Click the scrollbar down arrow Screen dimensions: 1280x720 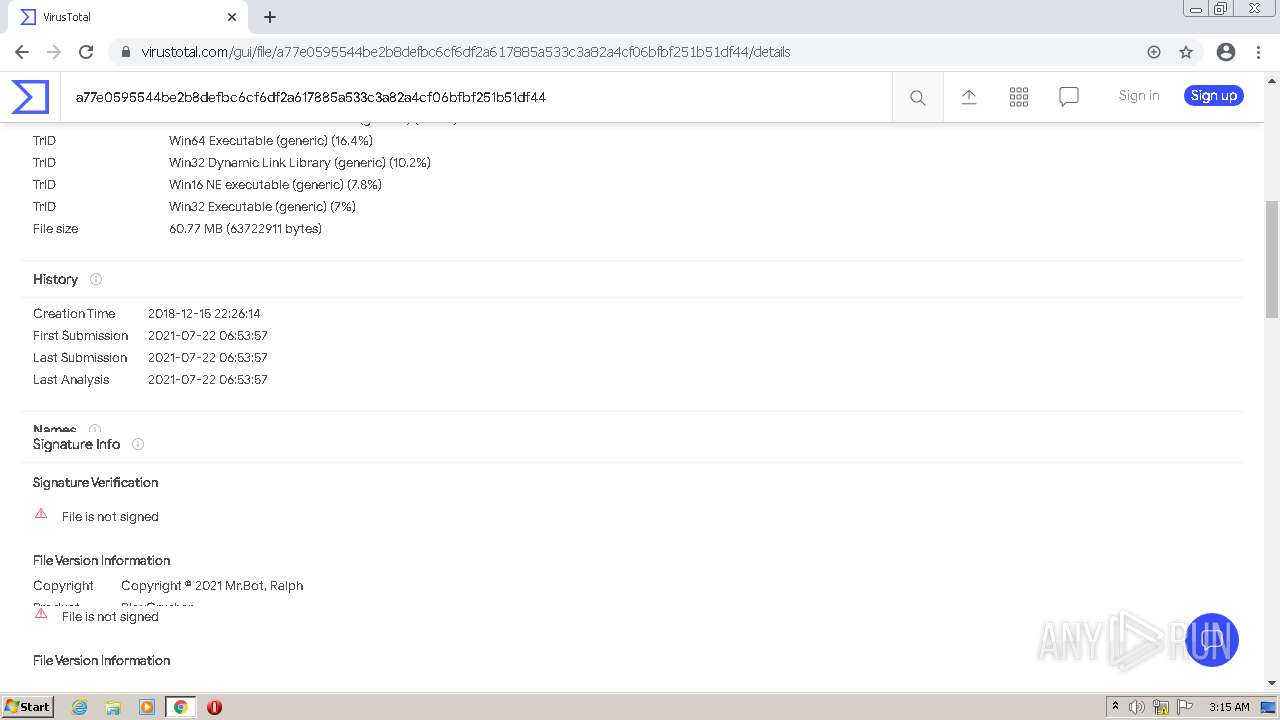pos(1272,683)
